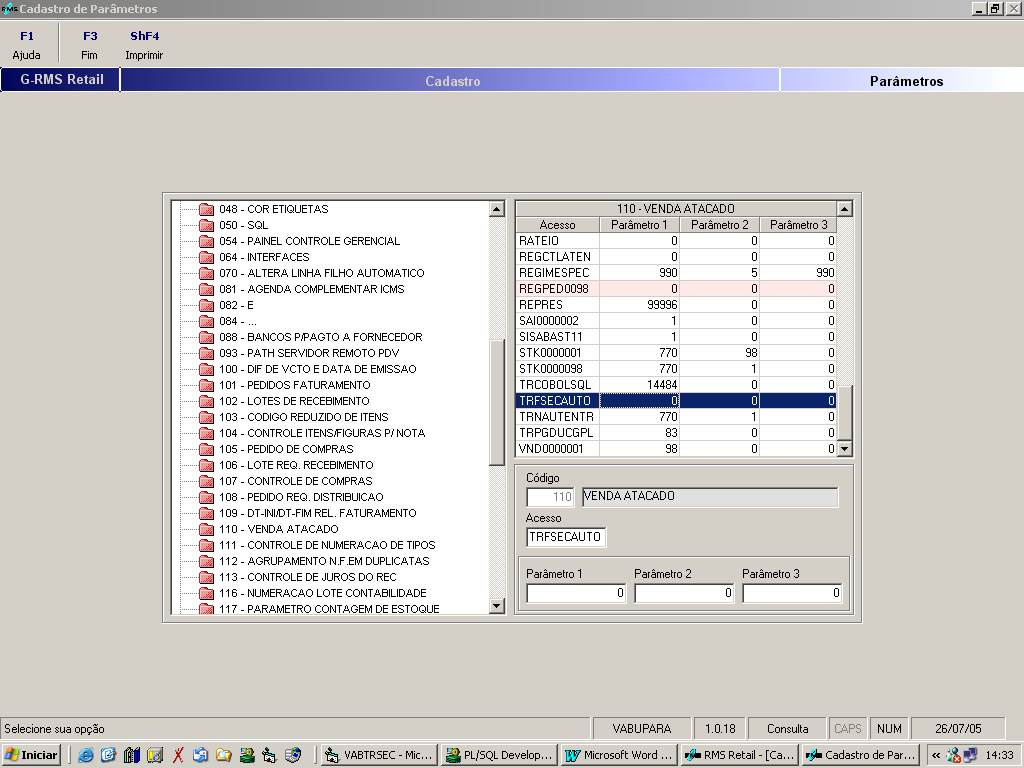This screenshot has height=768, width=1024.
Task: Select the REGIMESPEC row in the grid
Action: (556, 273)
